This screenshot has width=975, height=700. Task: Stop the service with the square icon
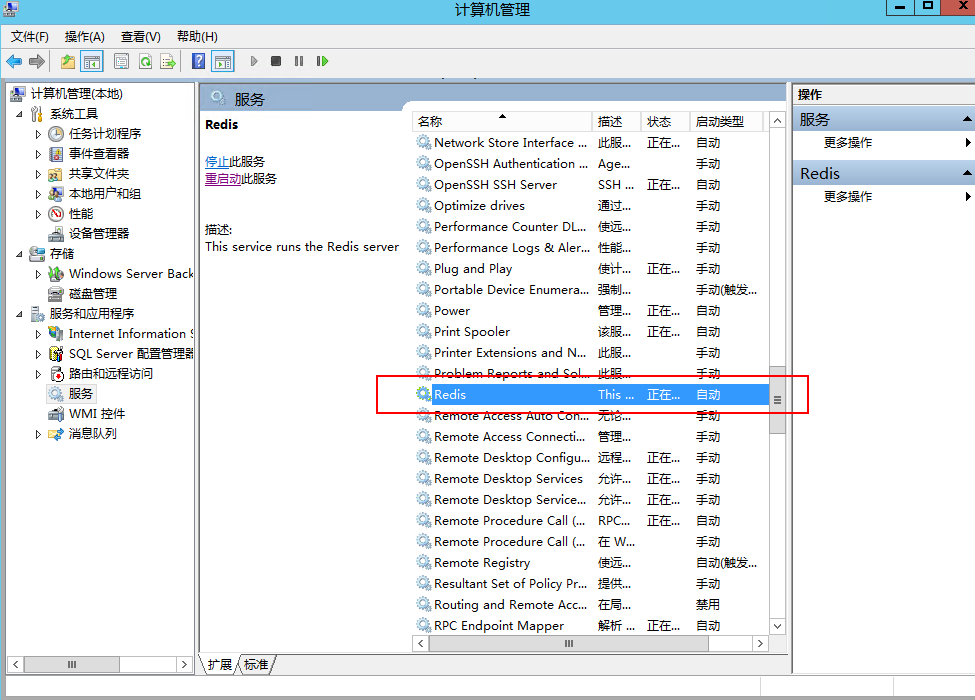coord(275,61)
